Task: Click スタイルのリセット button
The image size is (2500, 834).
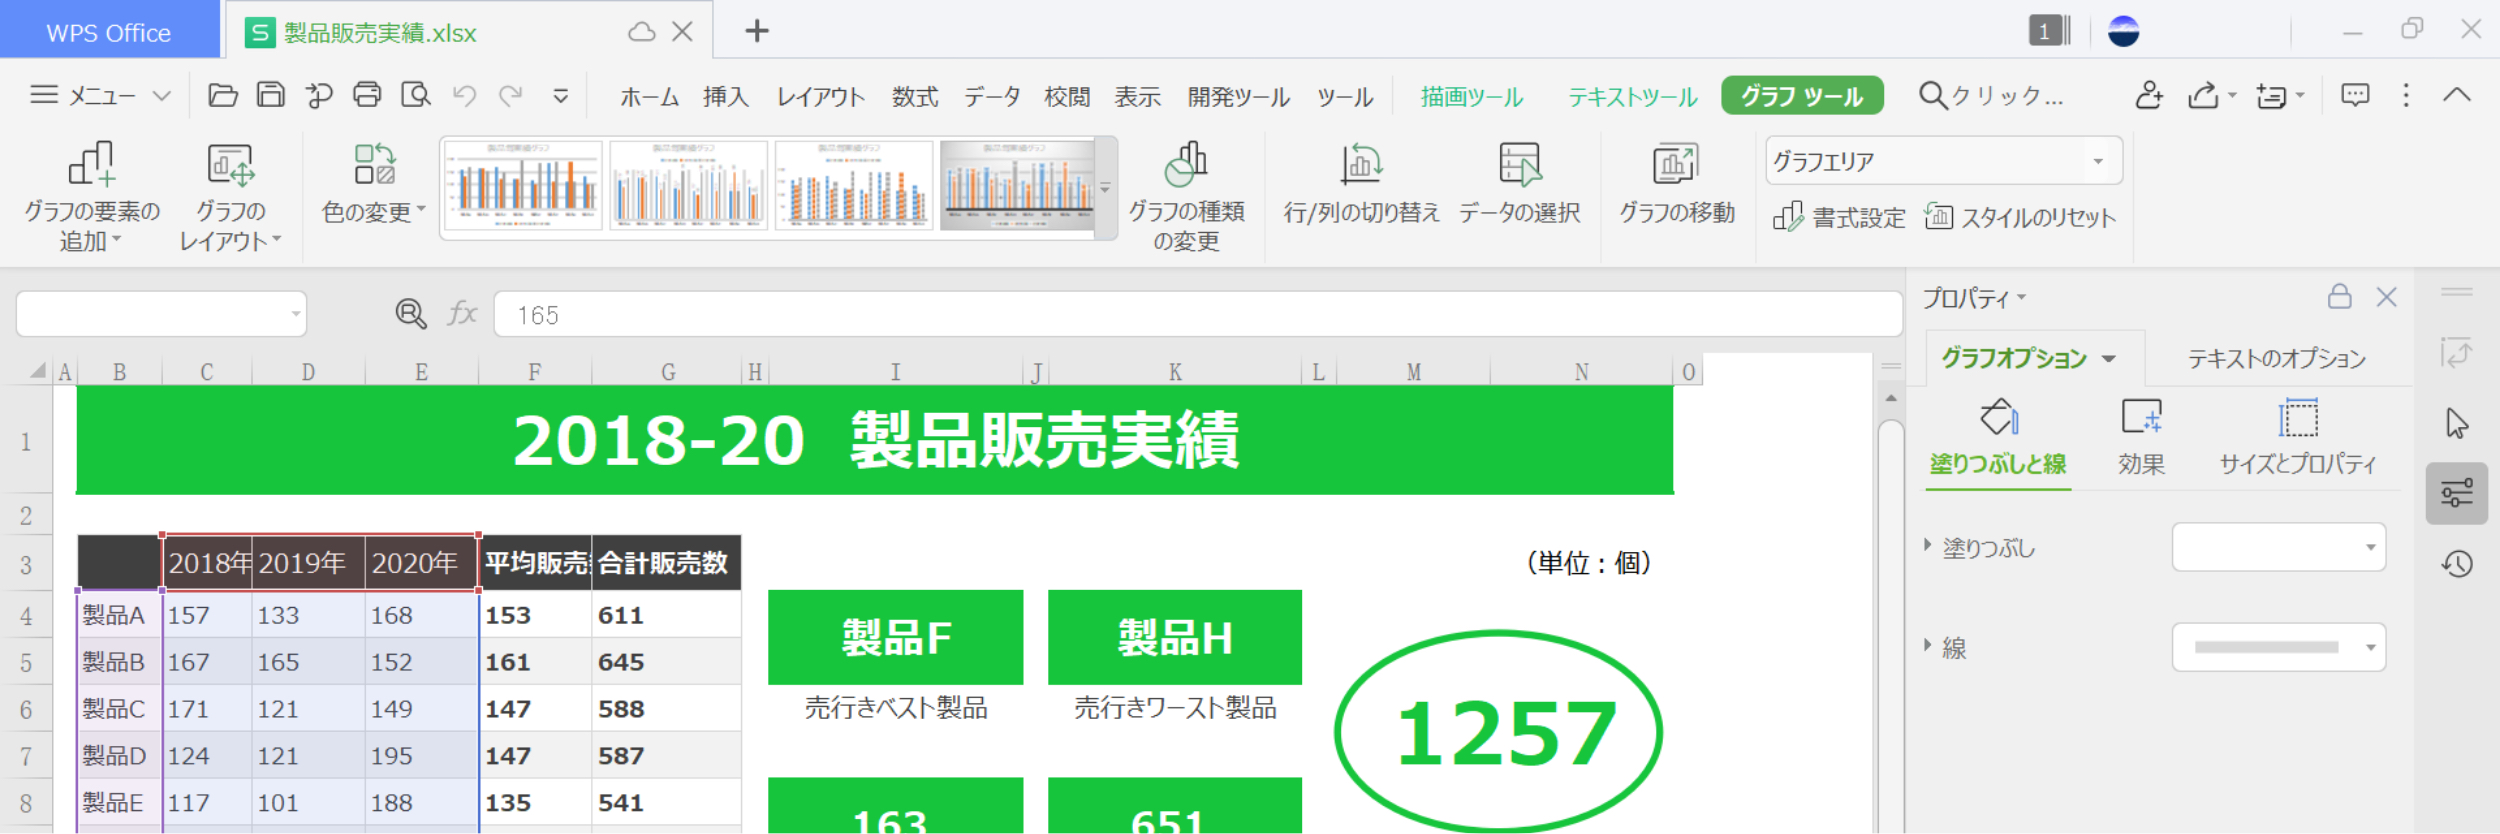Action: coord(2020,217)
